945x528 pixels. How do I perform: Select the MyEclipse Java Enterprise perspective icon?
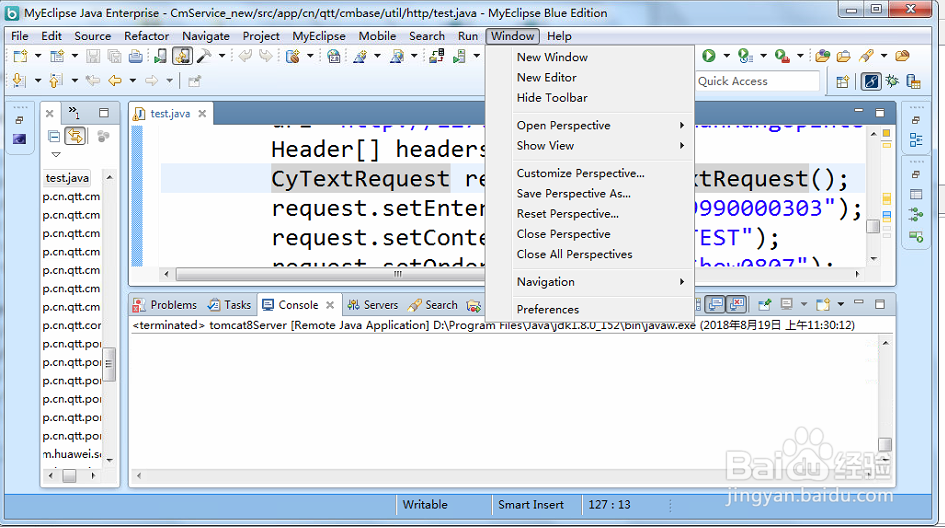point(871,81)
